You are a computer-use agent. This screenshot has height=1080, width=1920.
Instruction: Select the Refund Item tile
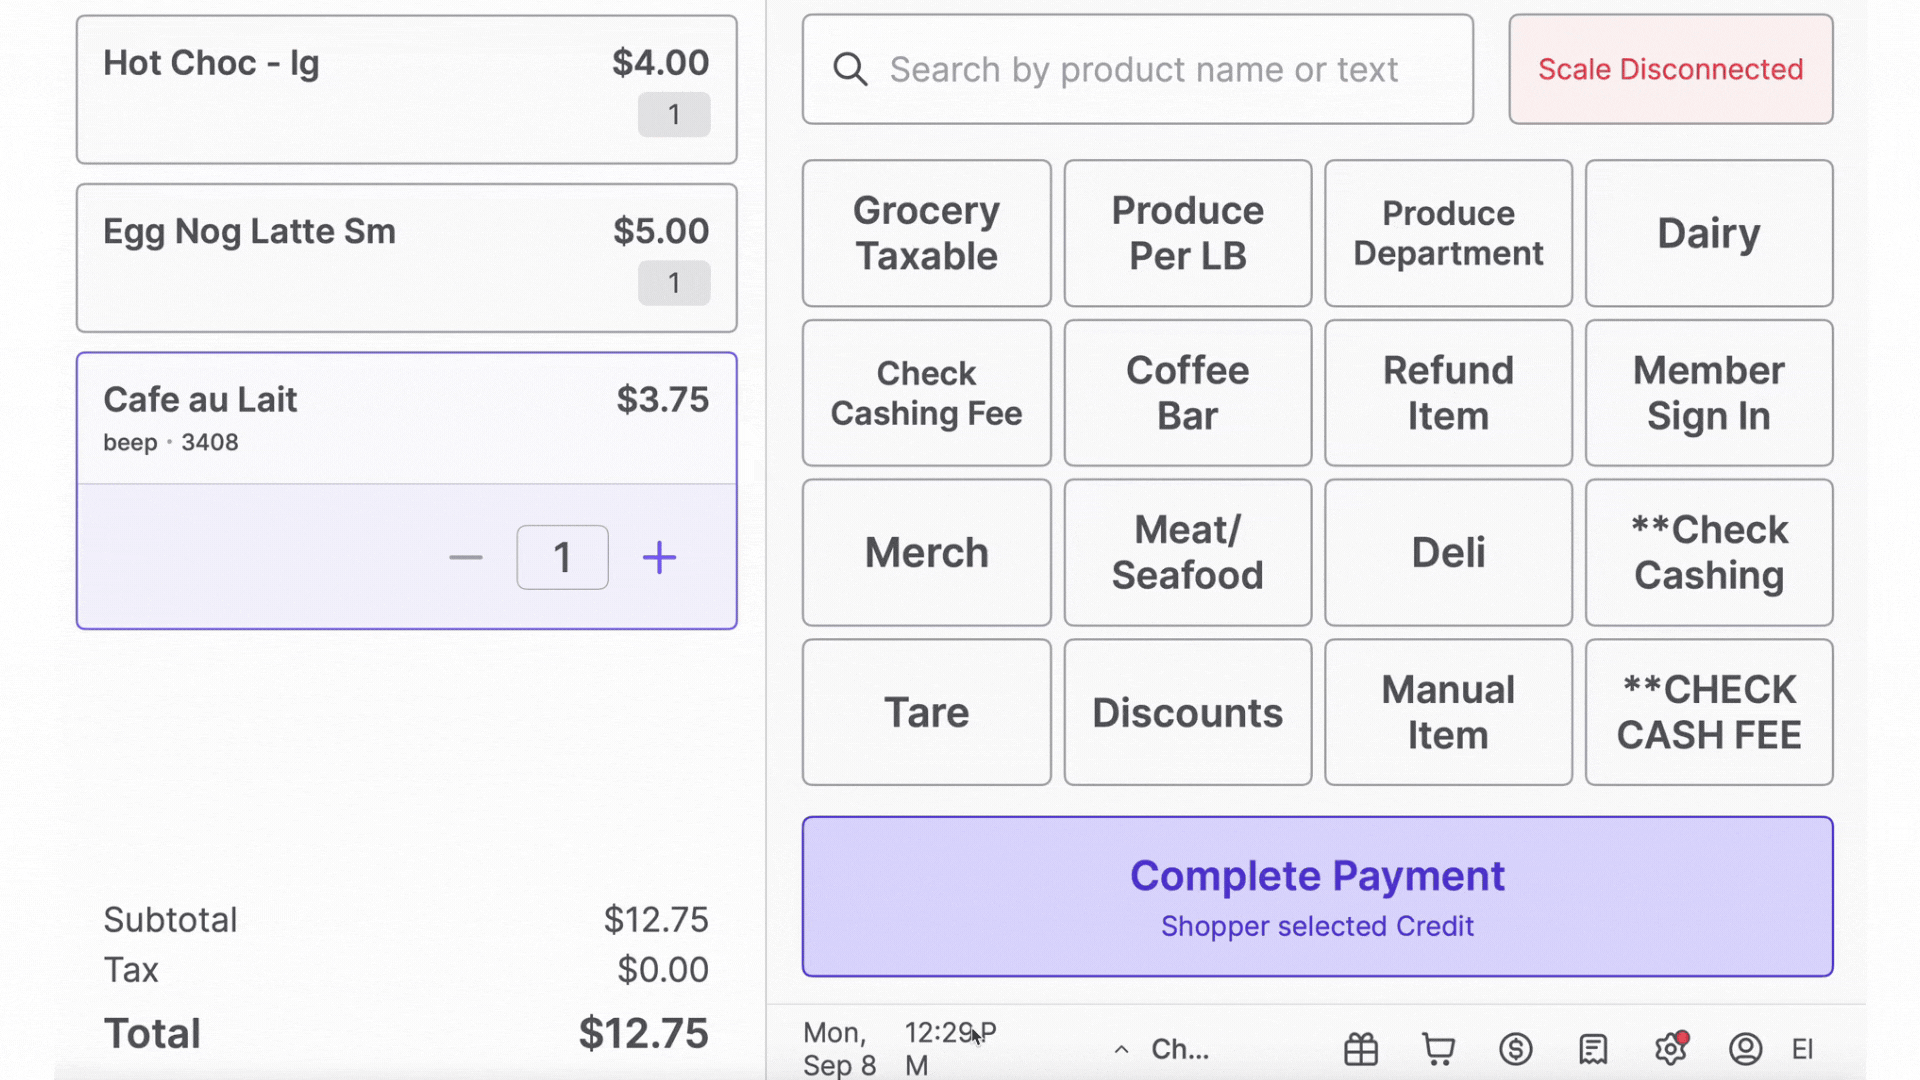1448,393
